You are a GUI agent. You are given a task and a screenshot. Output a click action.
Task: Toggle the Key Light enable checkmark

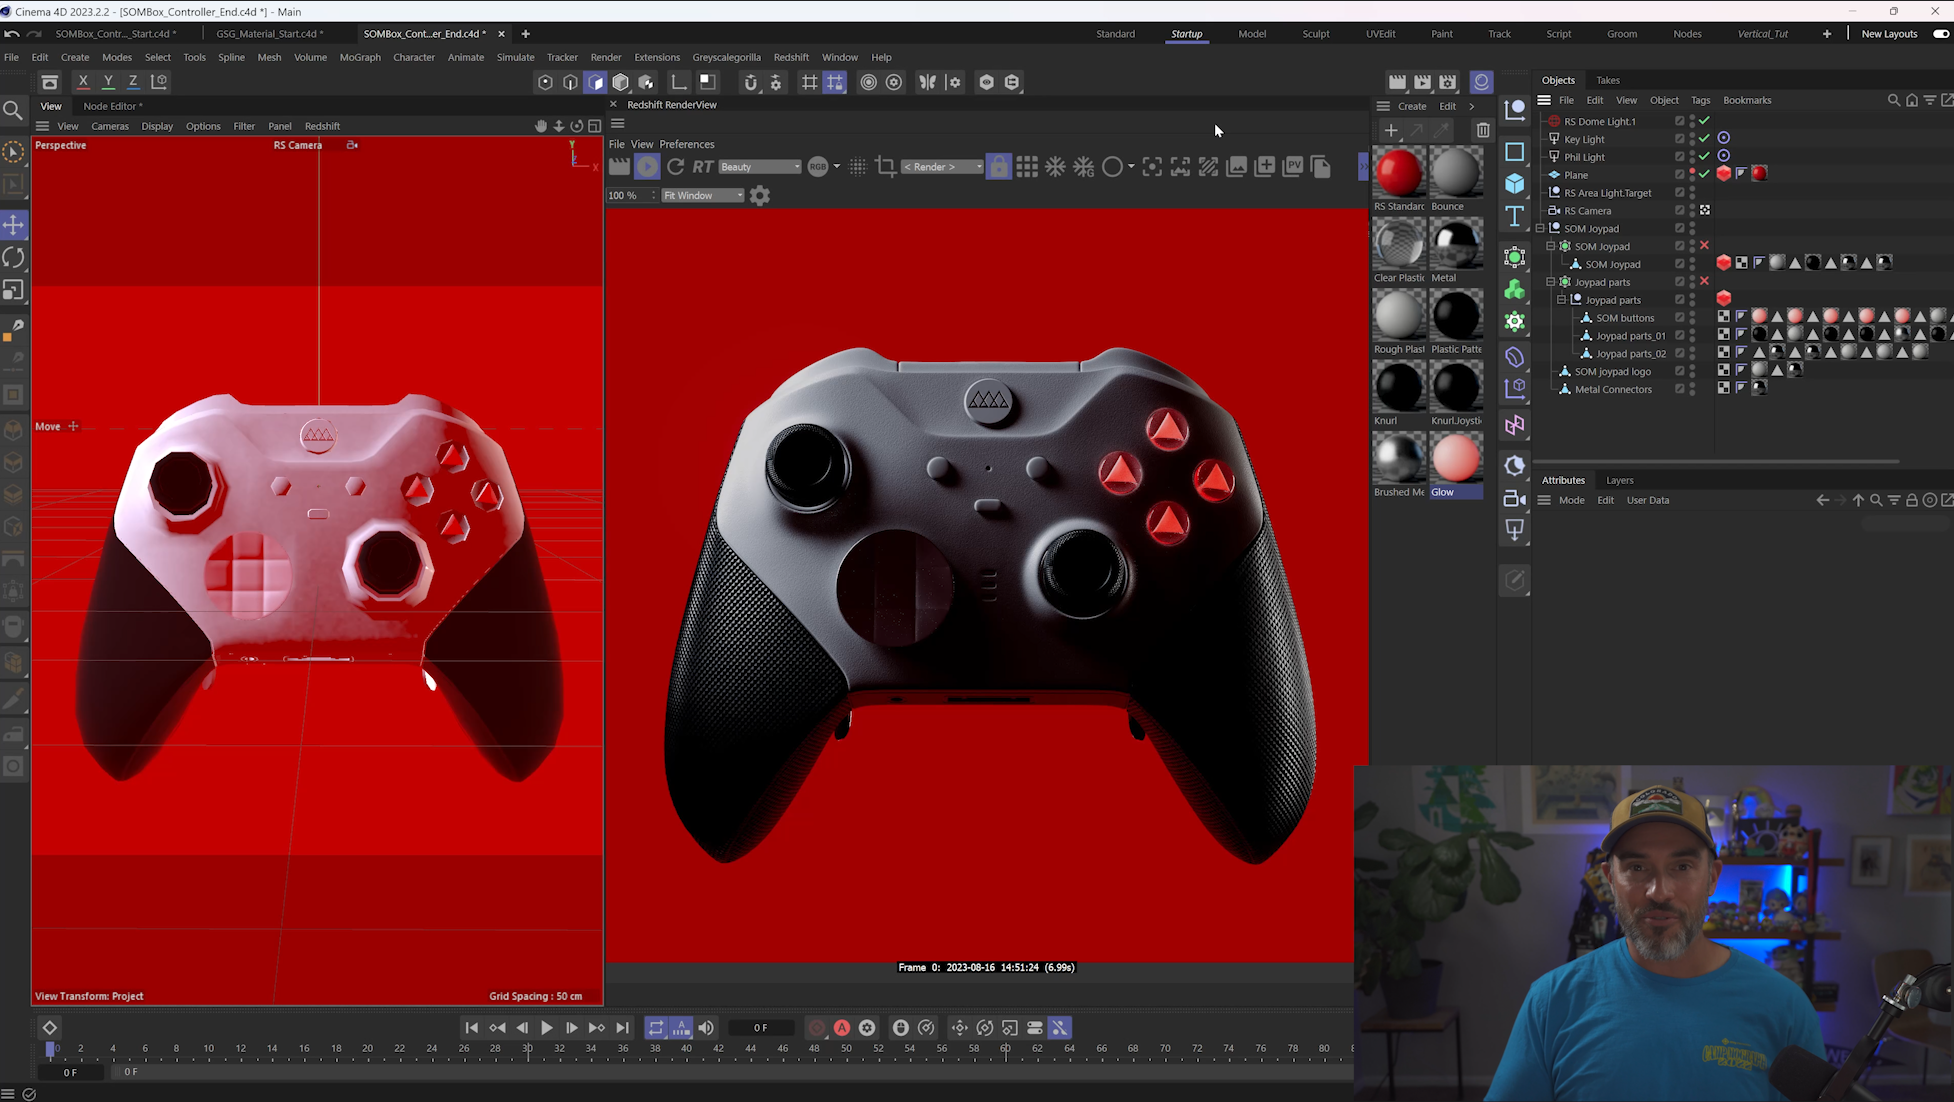pyautogui.click(x=1704, y=139)
